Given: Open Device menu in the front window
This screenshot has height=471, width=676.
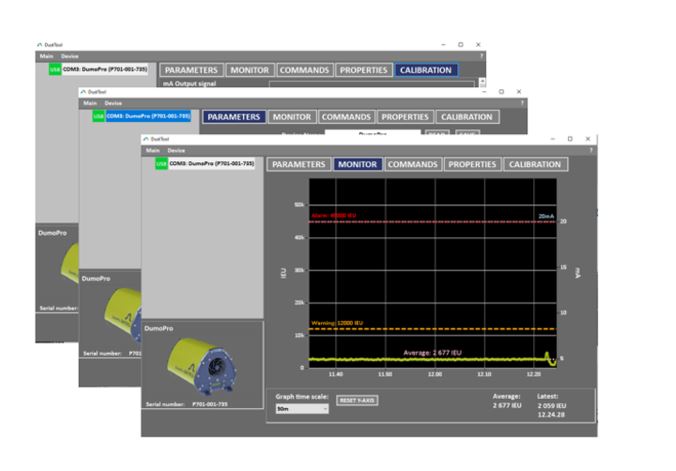Looking at the screenshot, I should (x=176, y=151).
